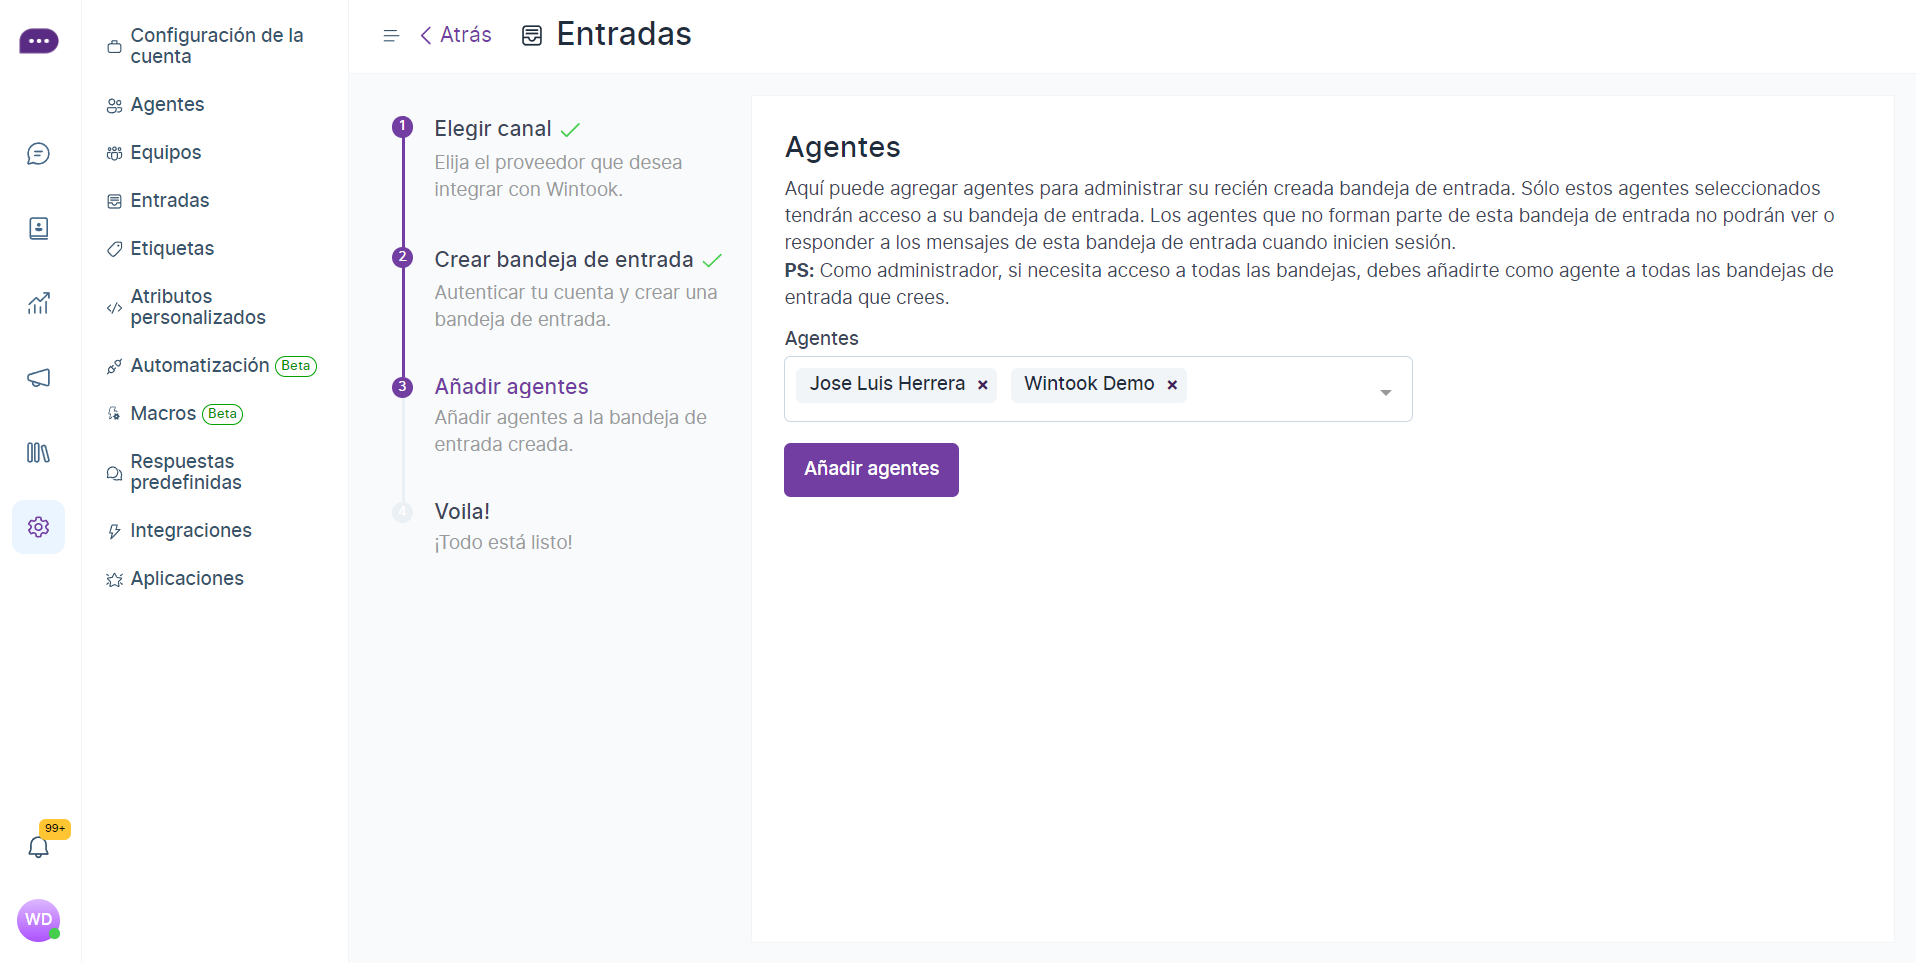This screenshot has width=1916, height=963.
Task: Open Automatización Beta menu item
Action: [200, 366]
